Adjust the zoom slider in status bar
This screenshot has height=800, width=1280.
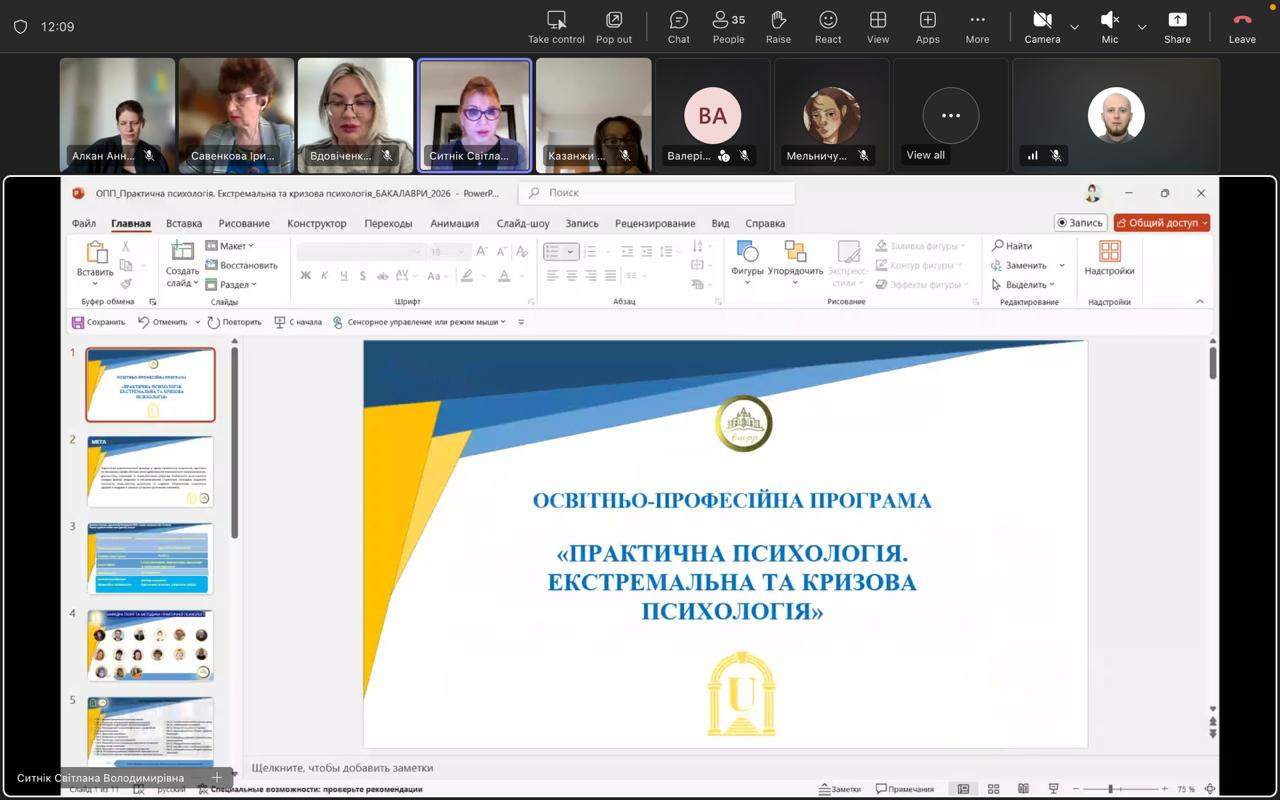click(x=1110, y=789)
